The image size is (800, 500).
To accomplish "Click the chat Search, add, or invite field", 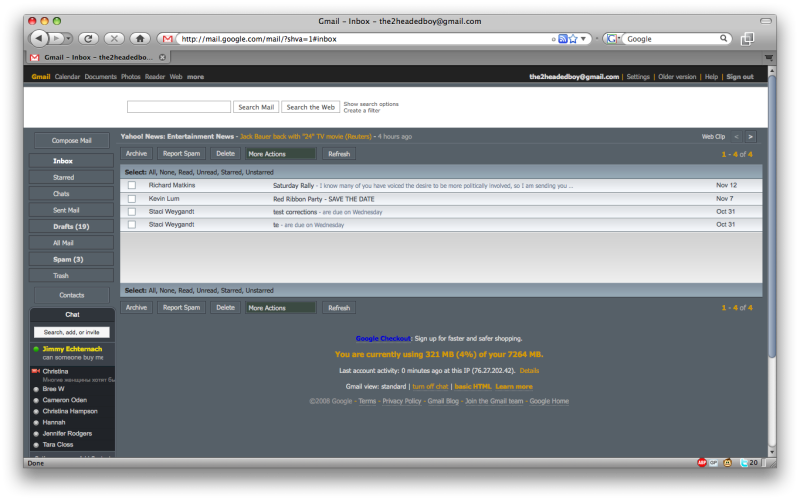I will click(71, 332).
